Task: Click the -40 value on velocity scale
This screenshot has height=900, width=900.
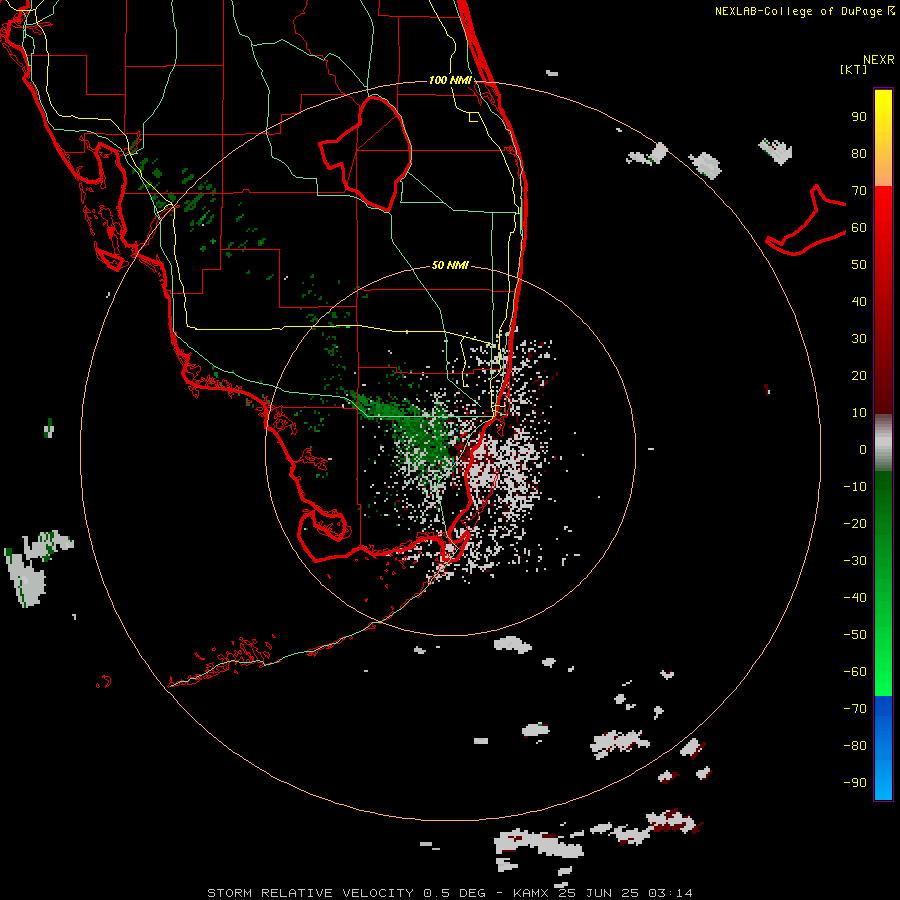Action: pos(855,598)
